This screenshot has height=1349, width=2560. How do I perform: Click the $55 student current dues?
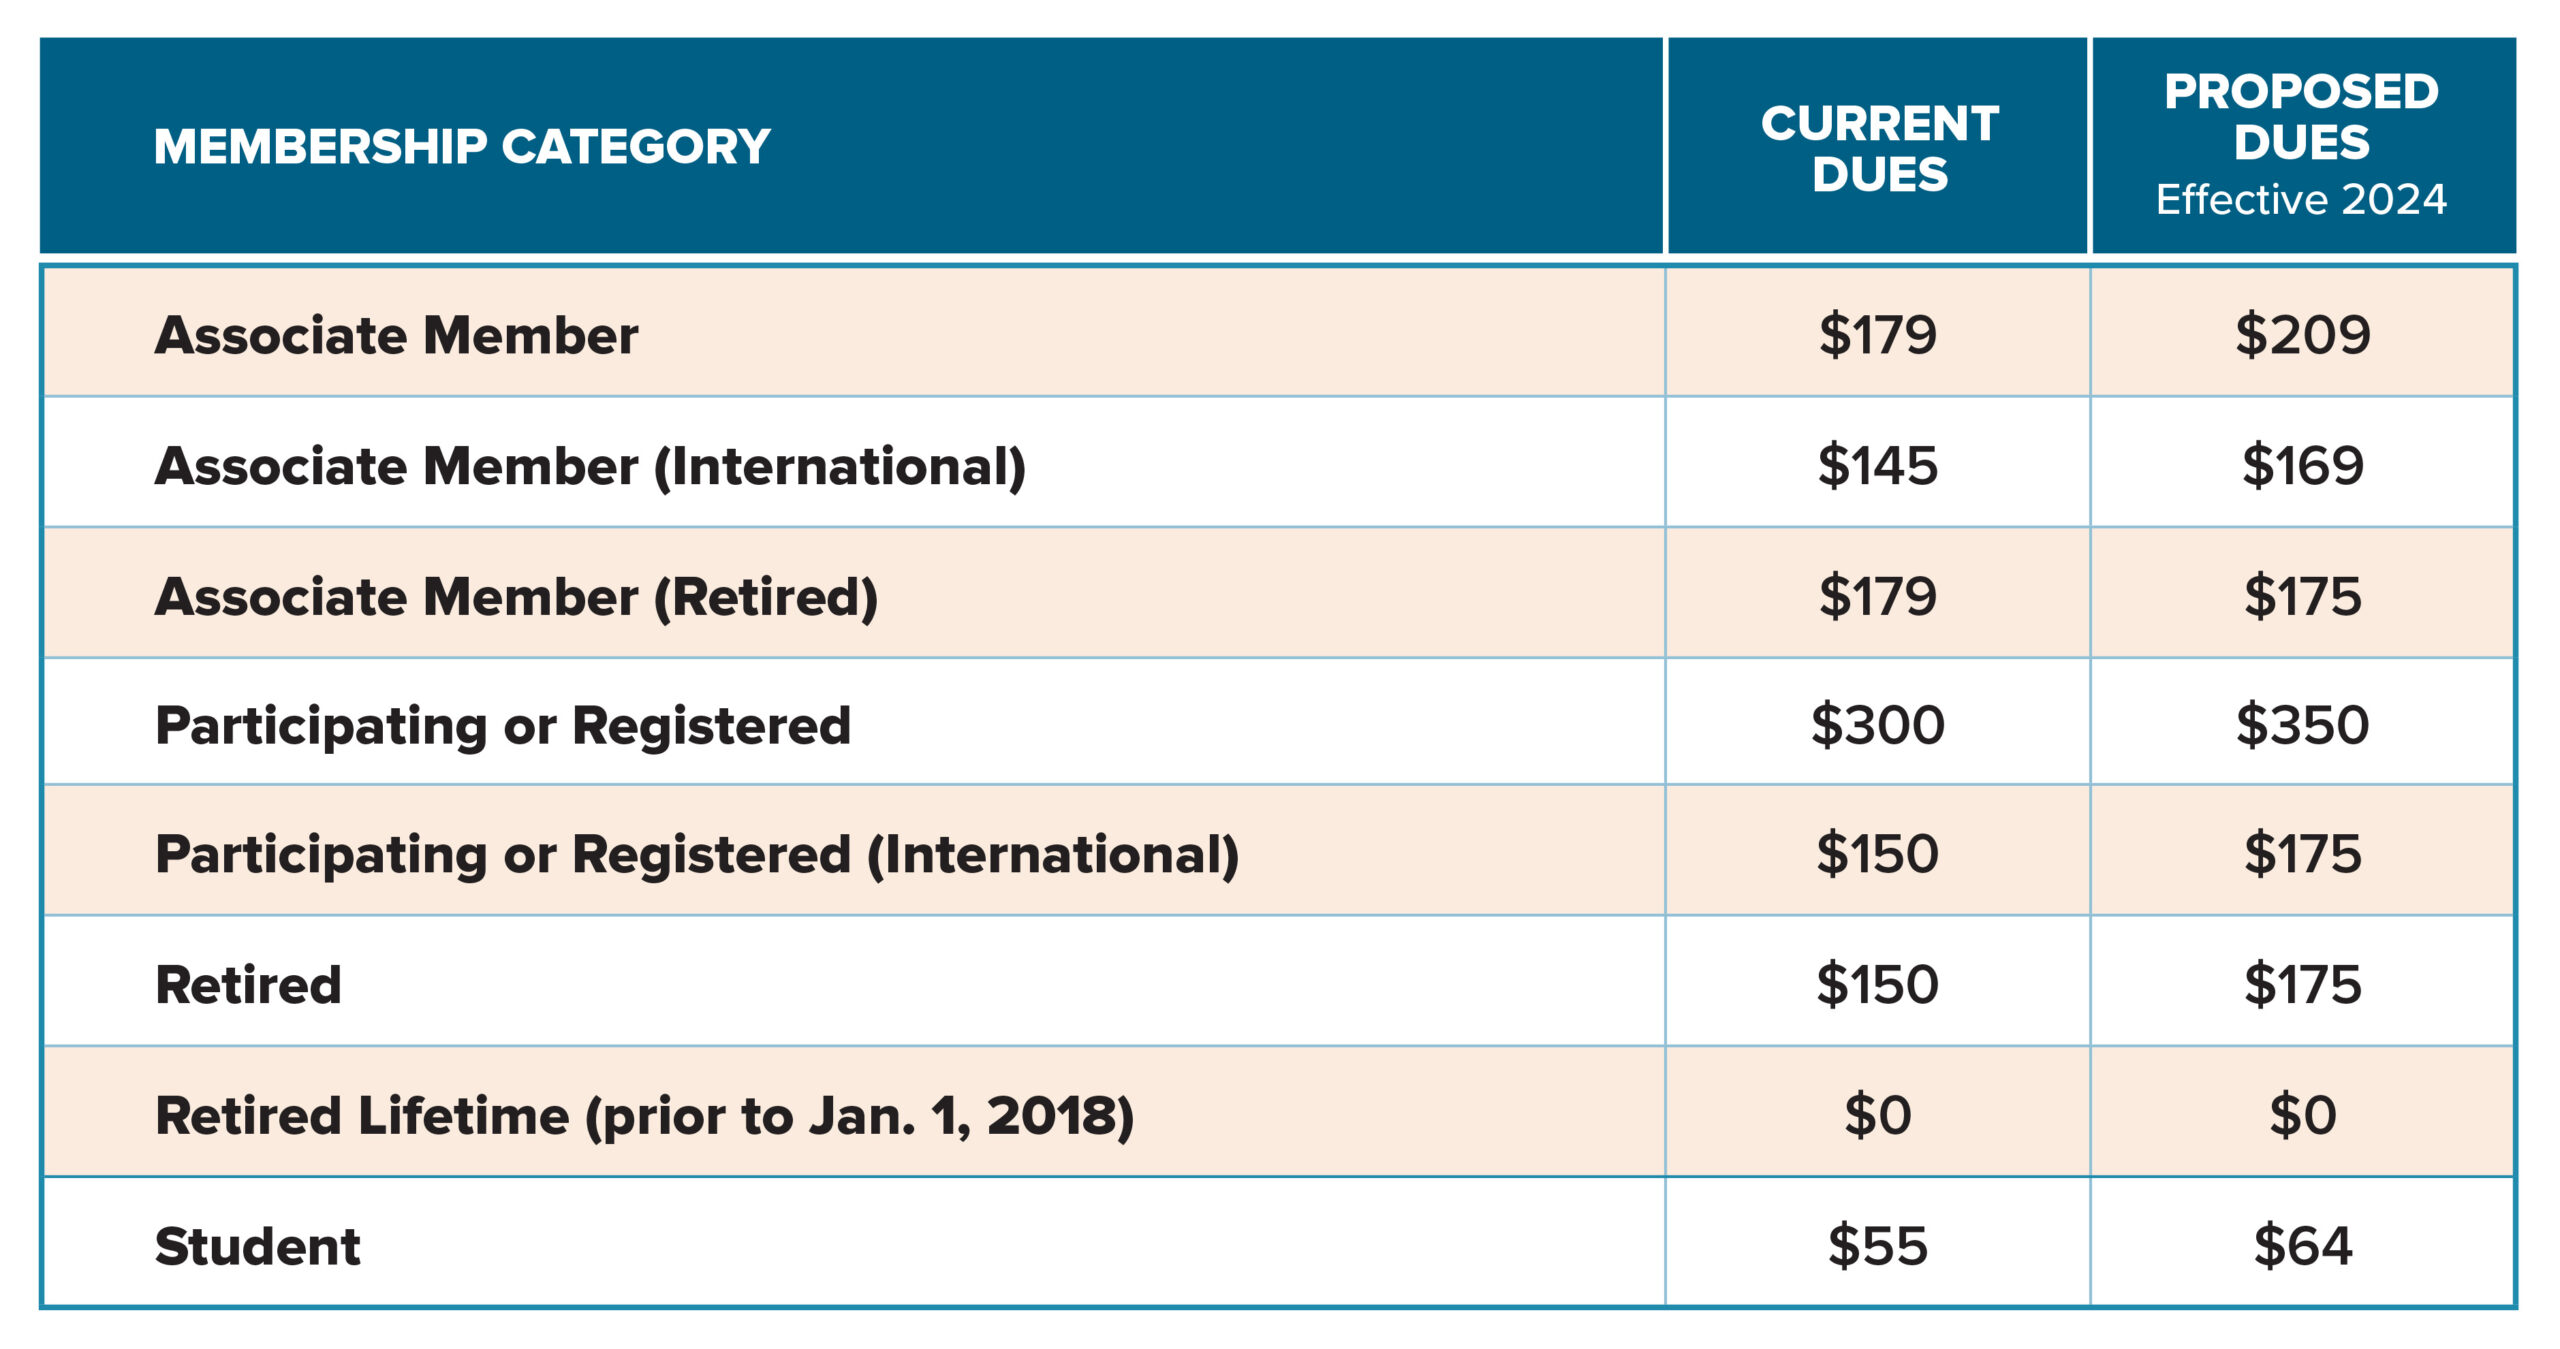tap(1877, 1245)
